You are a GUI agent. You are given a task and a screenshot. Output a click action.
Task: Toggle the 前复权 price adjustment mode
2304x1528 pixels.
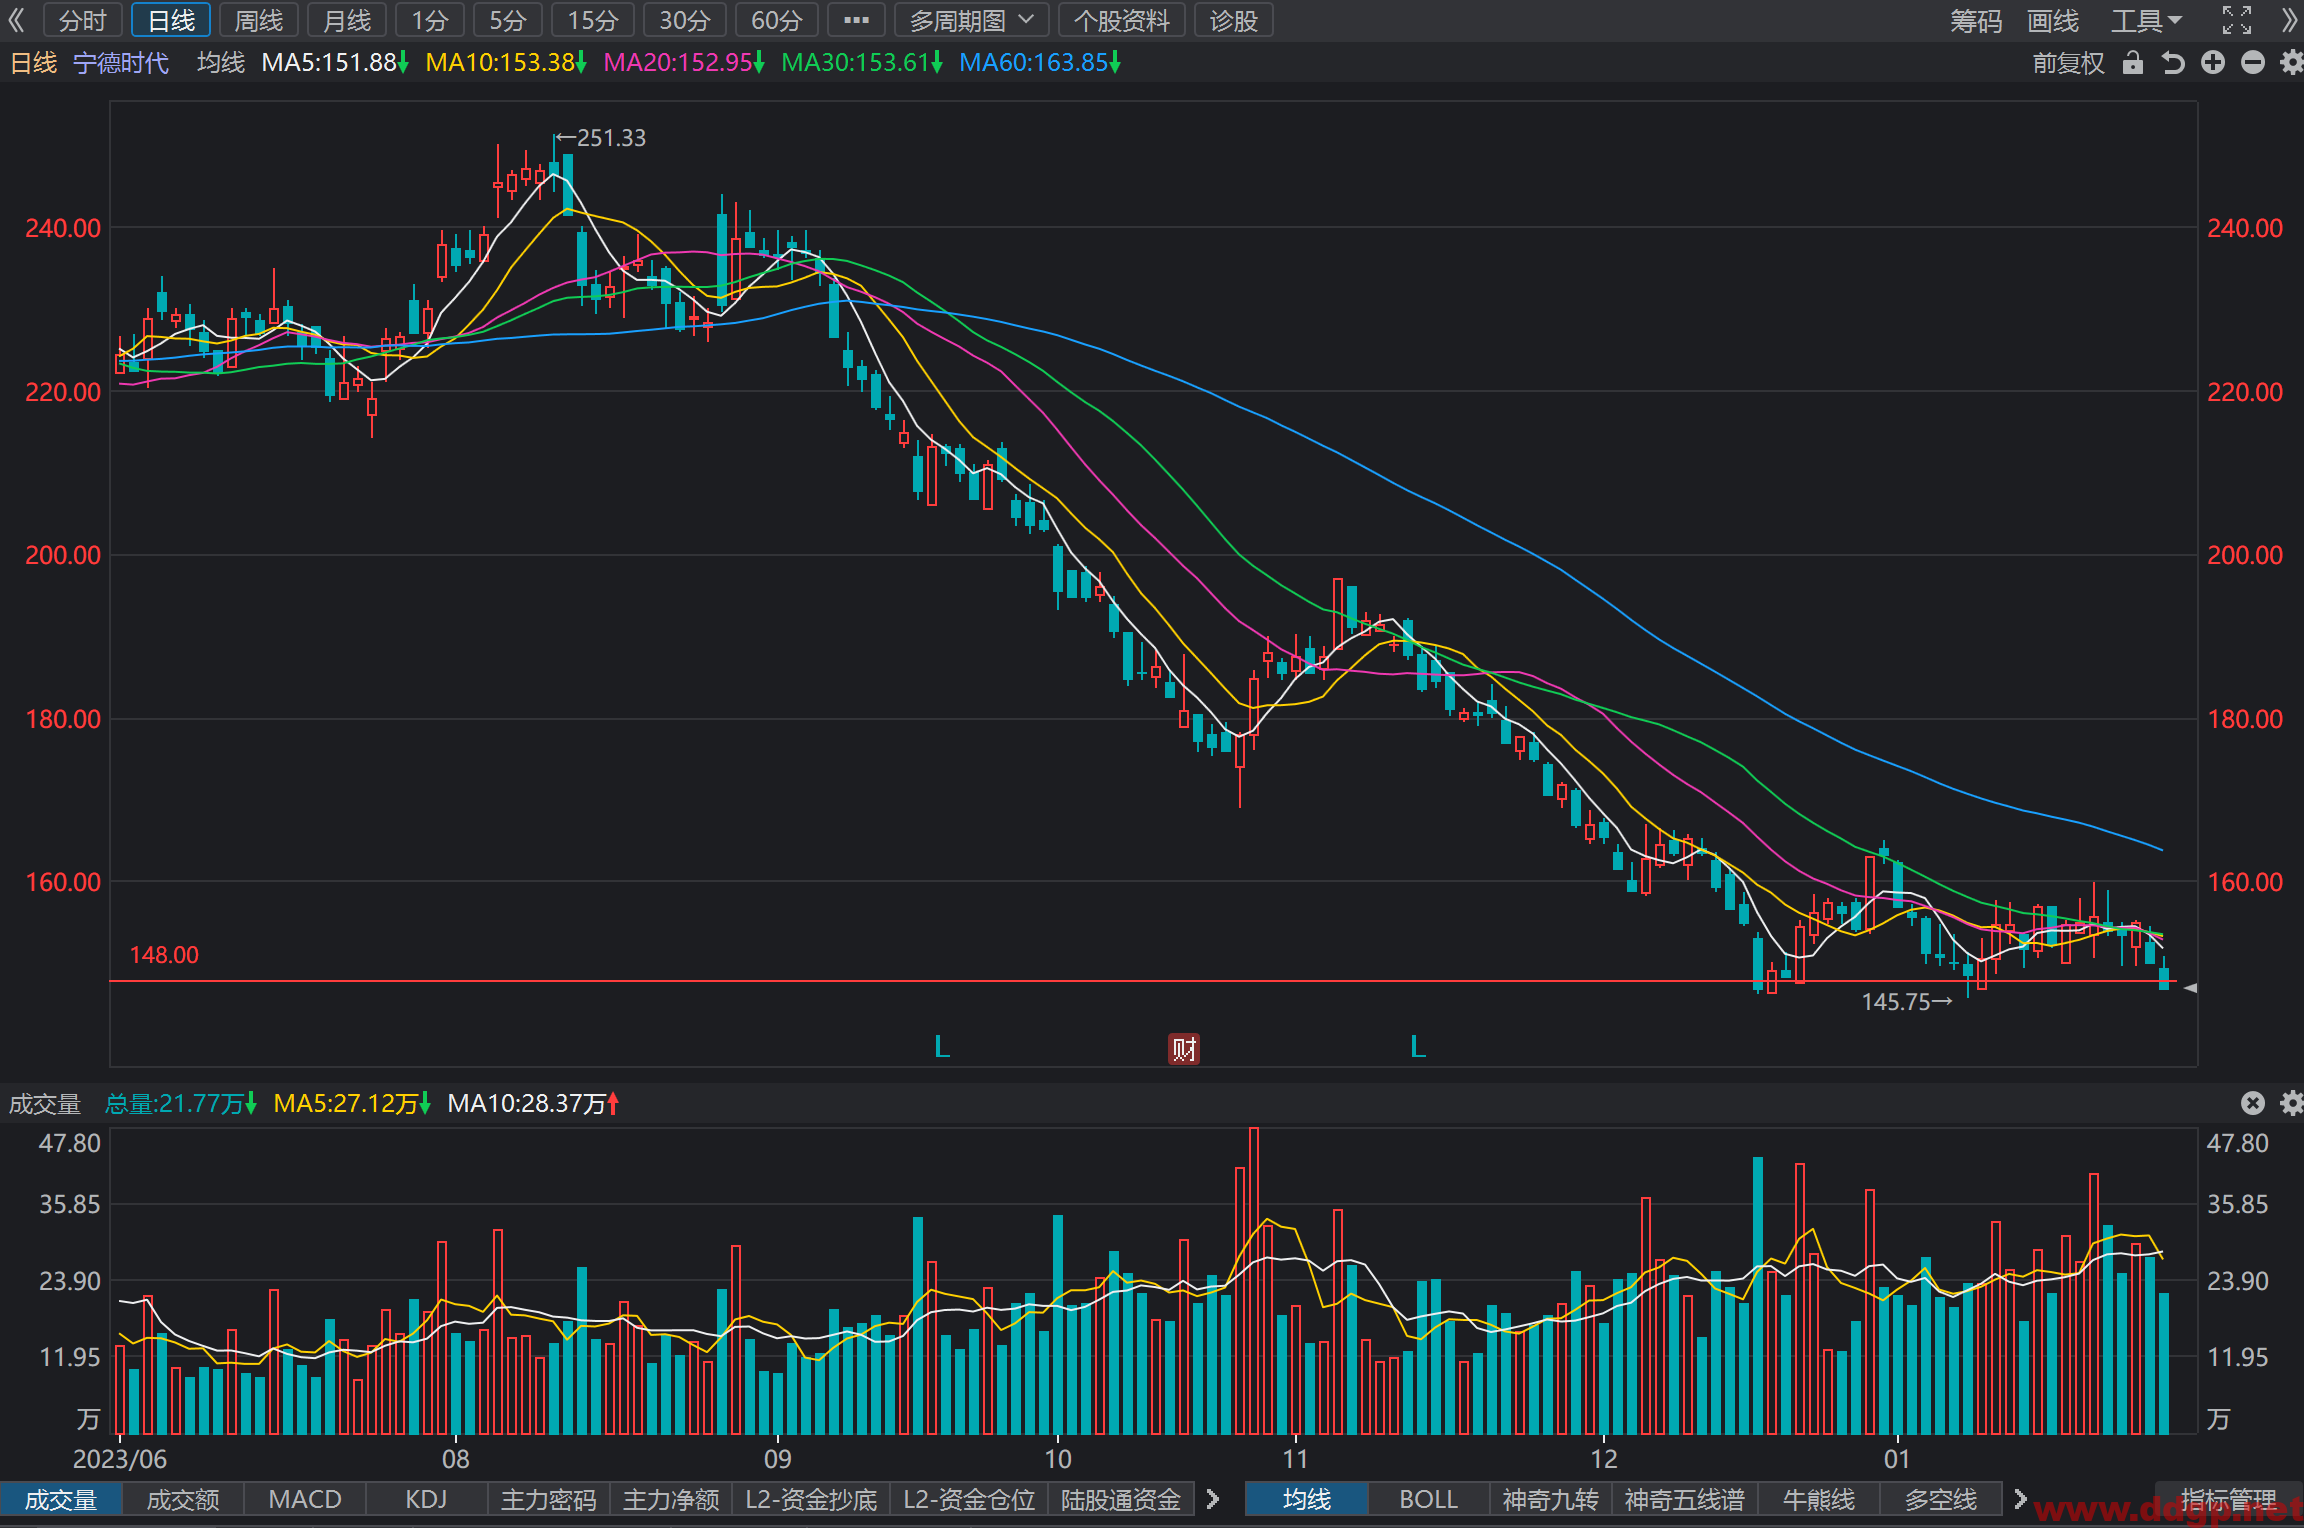tap(2068, 63)
